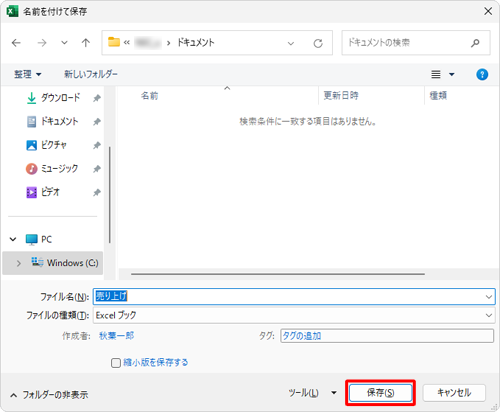
Task: Go forward with the right arrow
Action: (x=42, y=43)
